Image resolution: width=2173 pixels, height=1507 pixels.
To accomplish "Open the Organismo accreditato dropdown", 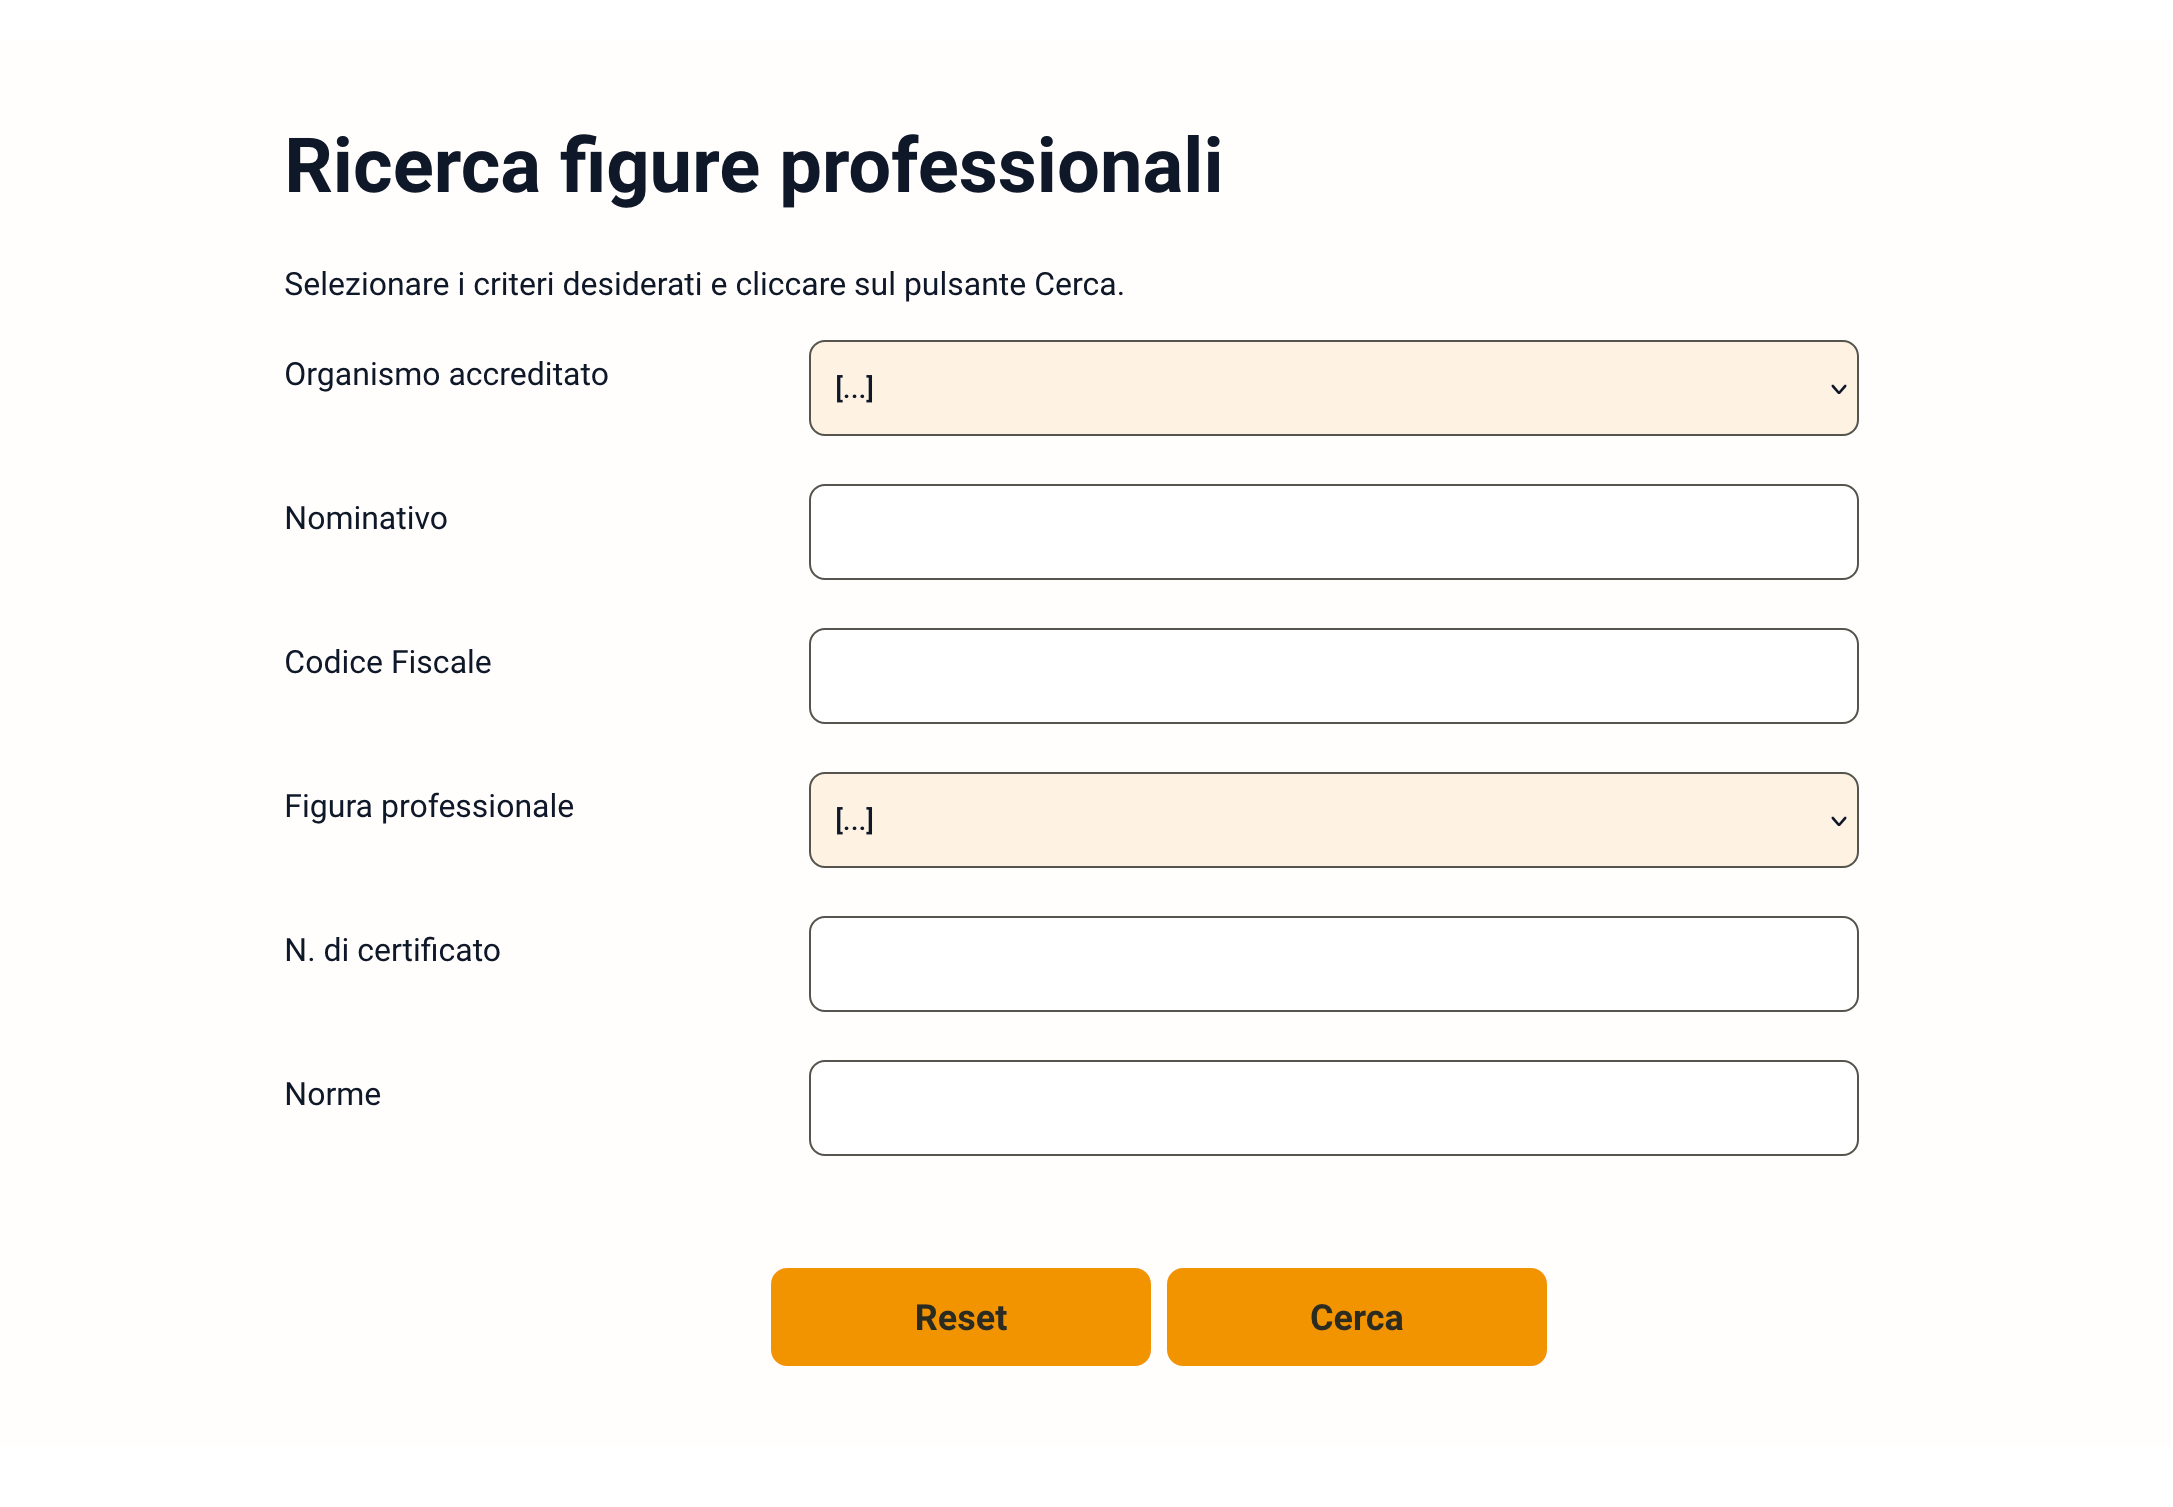I will point(1332,388).
